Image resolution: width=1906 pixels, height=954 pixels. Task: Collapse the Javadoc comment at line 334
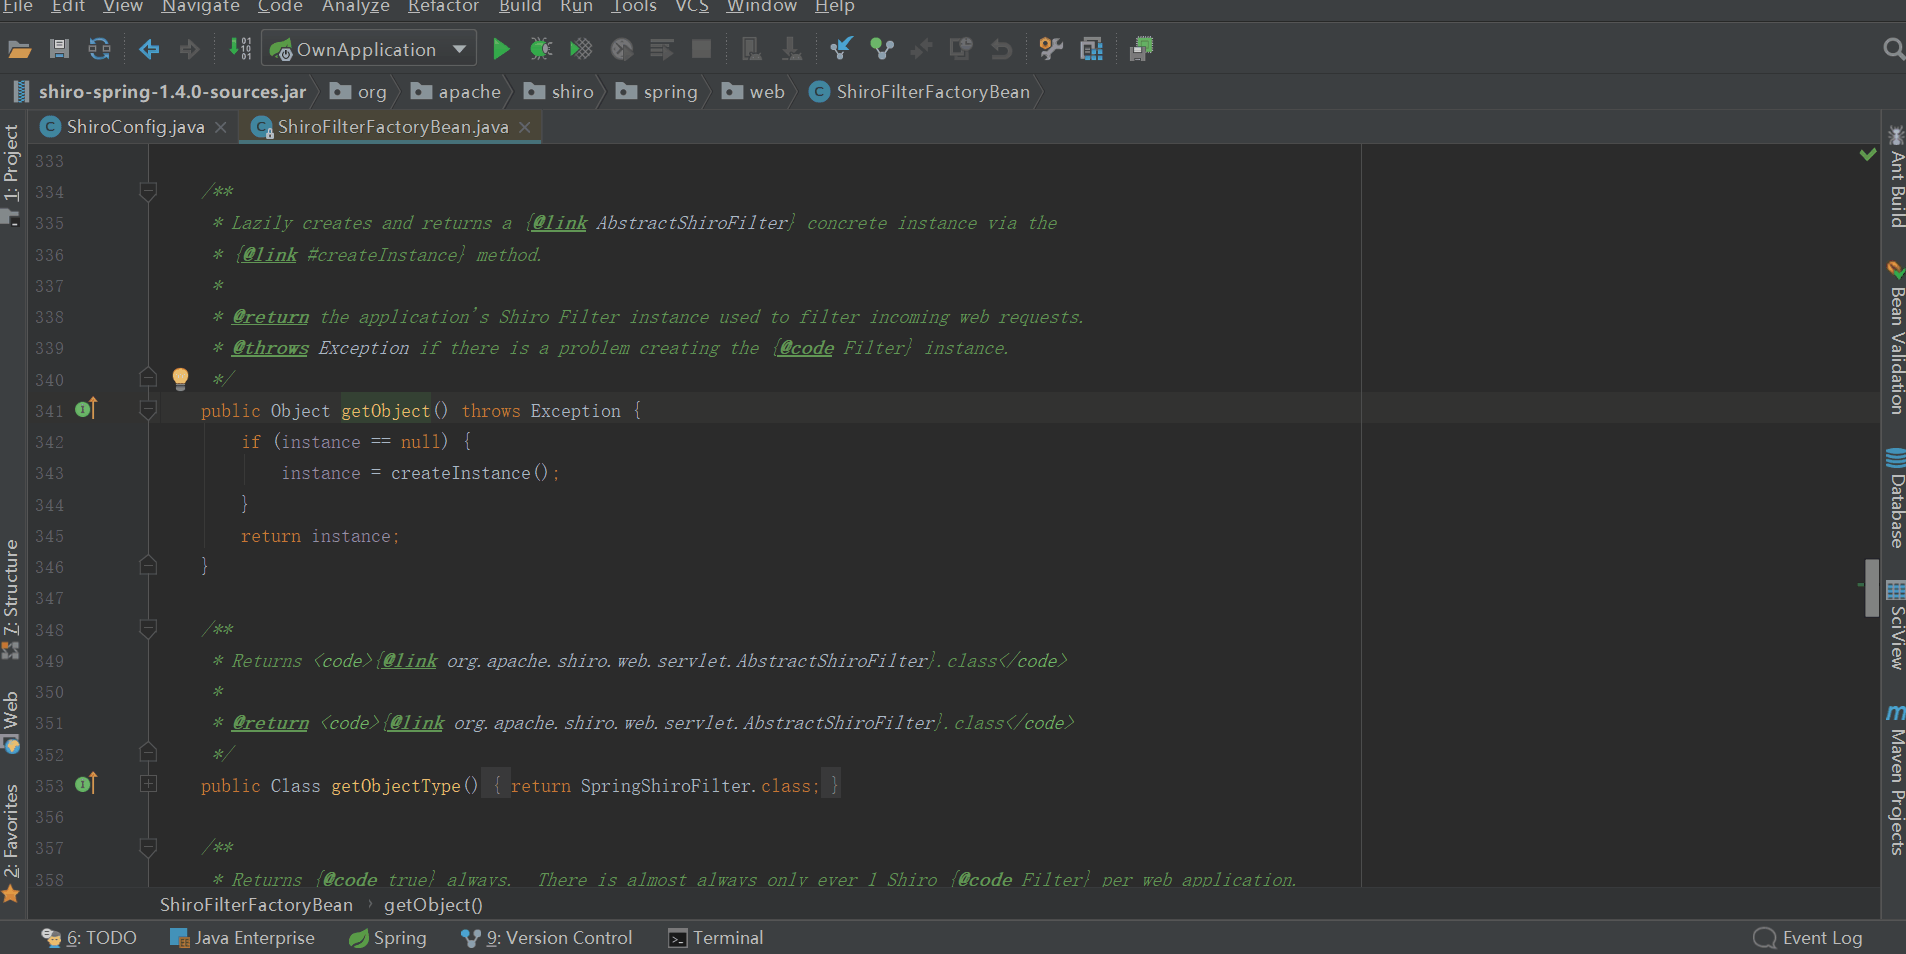point(148,191)
